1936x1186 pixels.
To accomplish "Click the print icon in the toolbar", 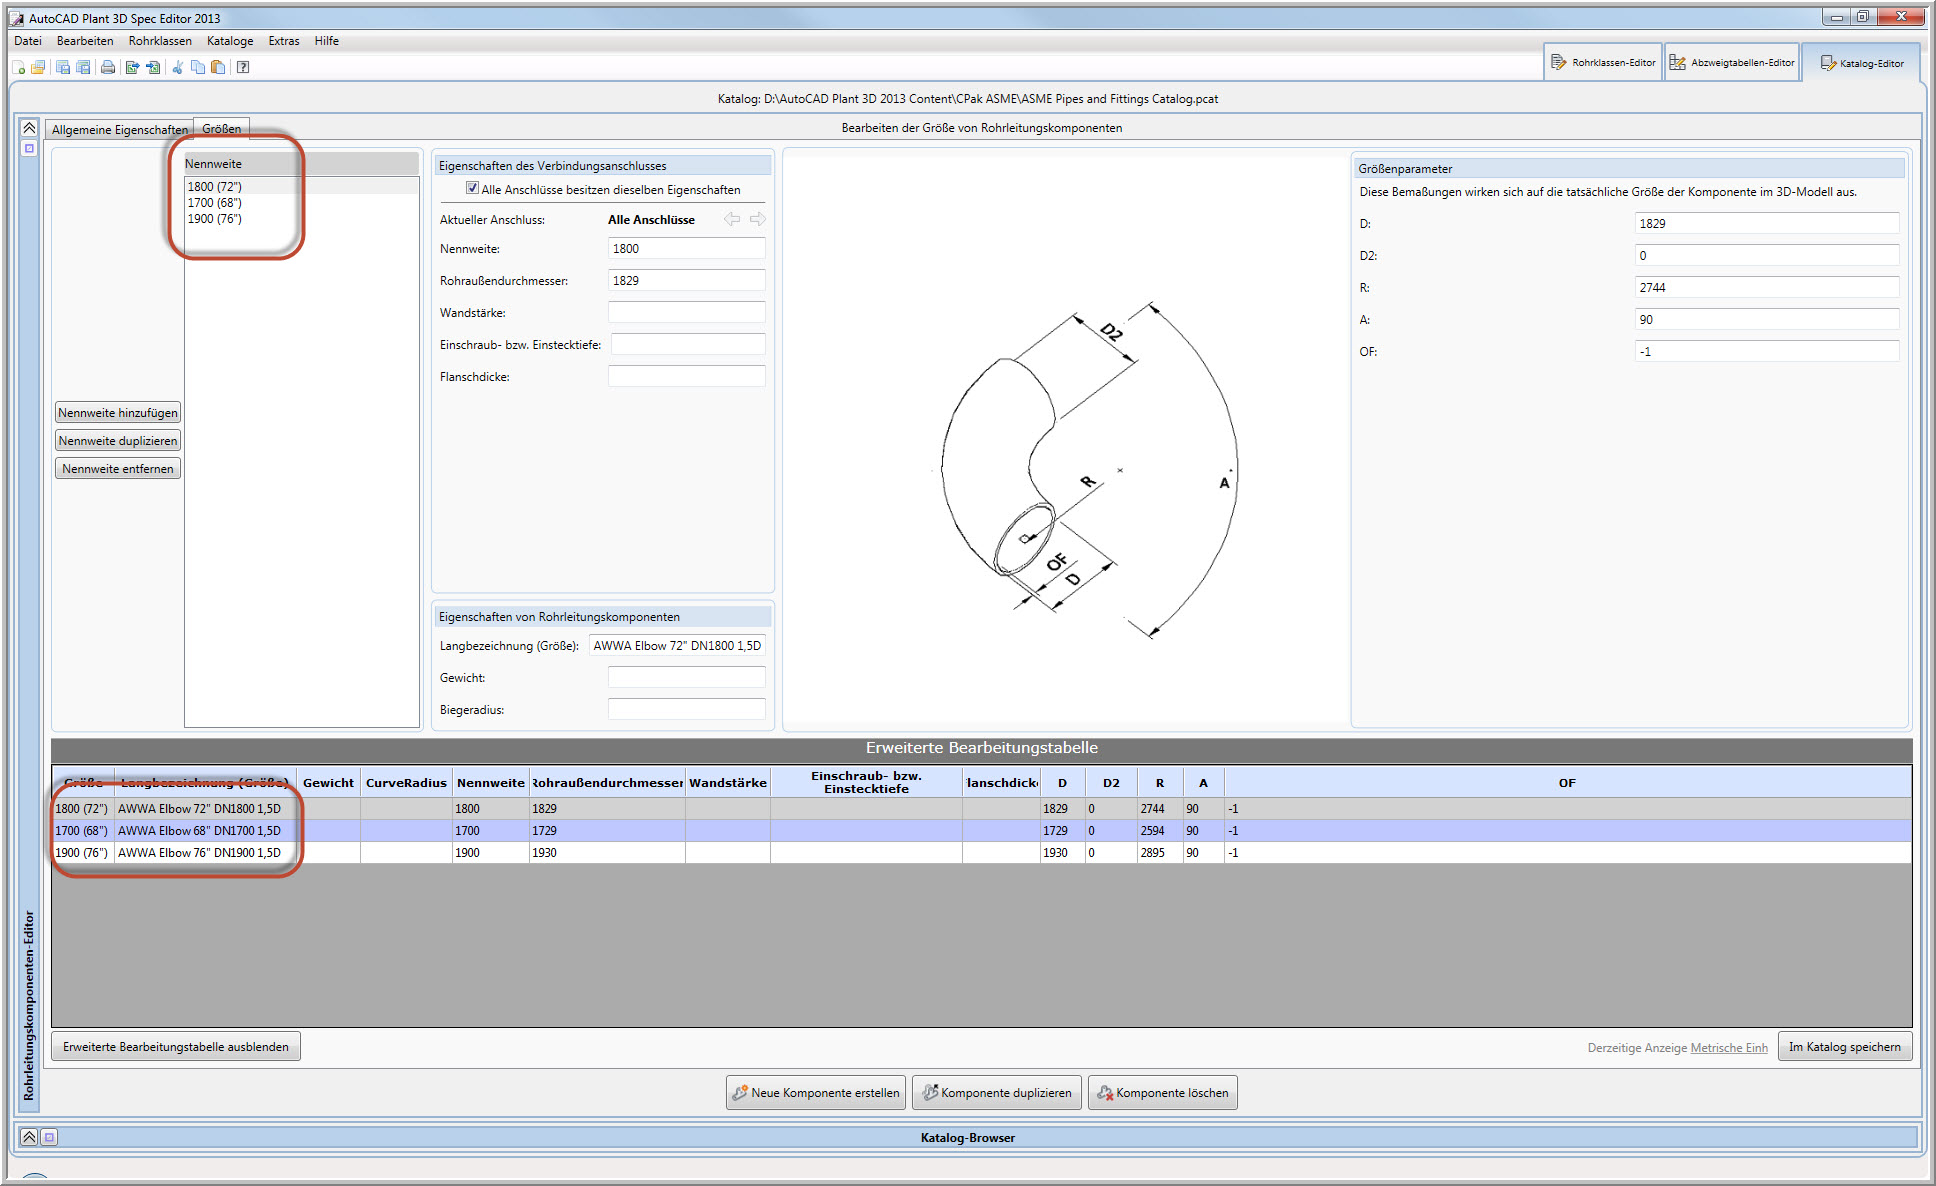I will (x=108, y=67).
